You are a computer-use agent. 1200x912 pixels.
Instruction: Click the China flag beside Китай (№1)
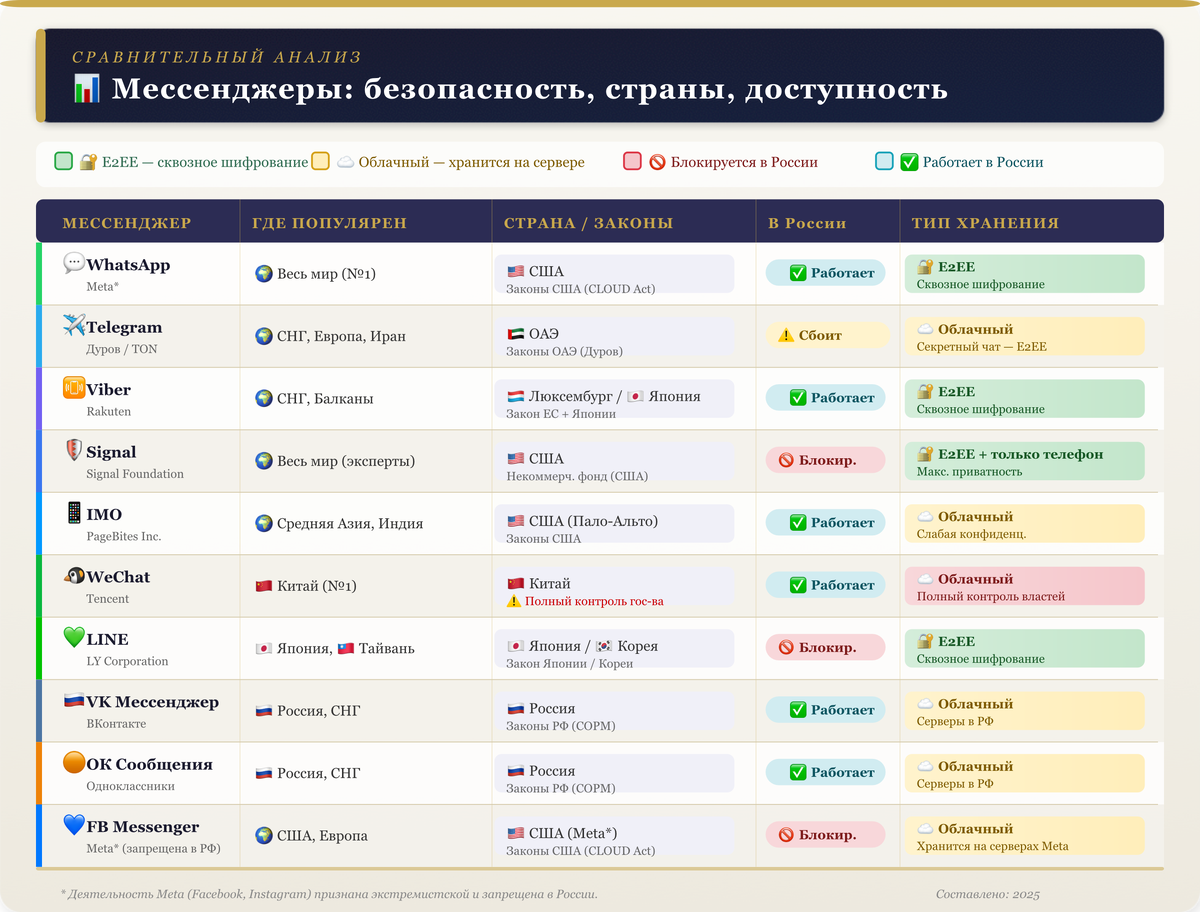coord(264,586)
